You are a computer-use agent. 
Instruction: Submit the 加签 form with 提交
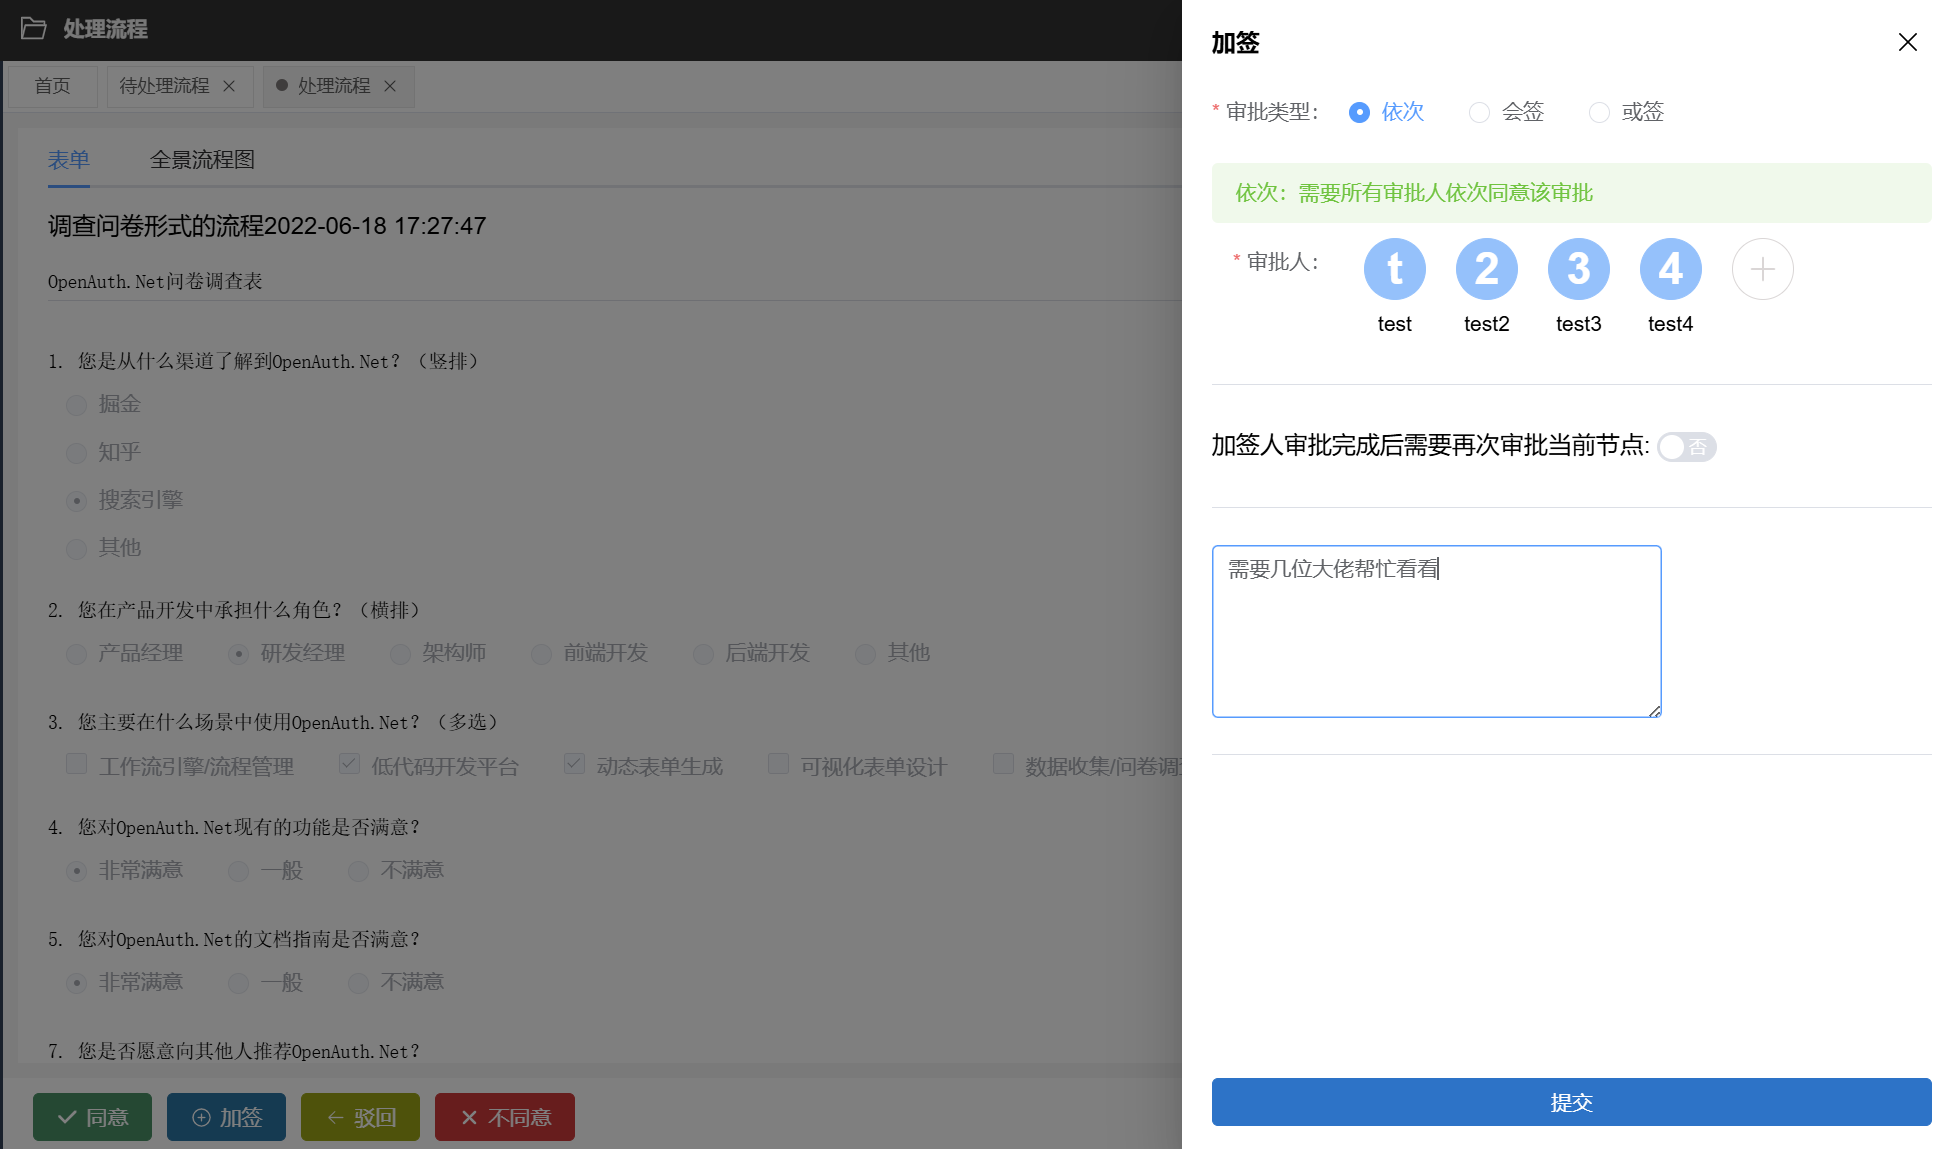[x=1571, y=1102]
